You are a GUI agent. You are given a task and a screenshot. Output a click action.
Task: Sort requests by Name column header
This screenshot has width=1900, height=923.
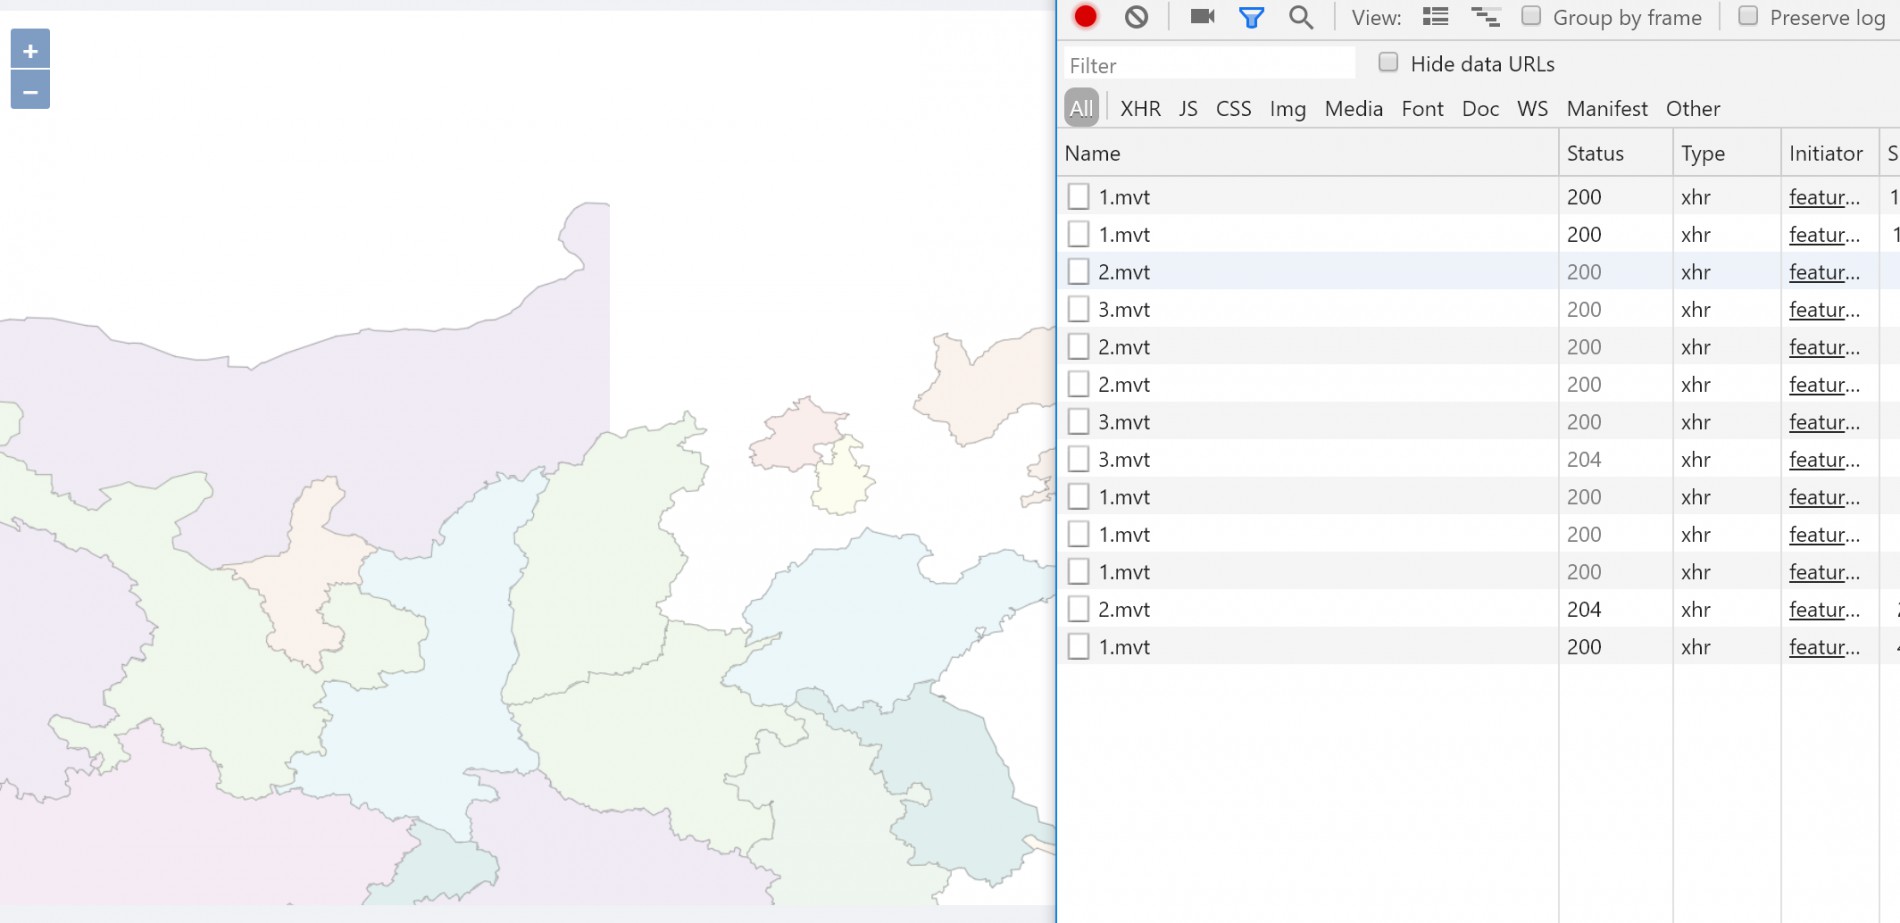[x=1092, y=154]
